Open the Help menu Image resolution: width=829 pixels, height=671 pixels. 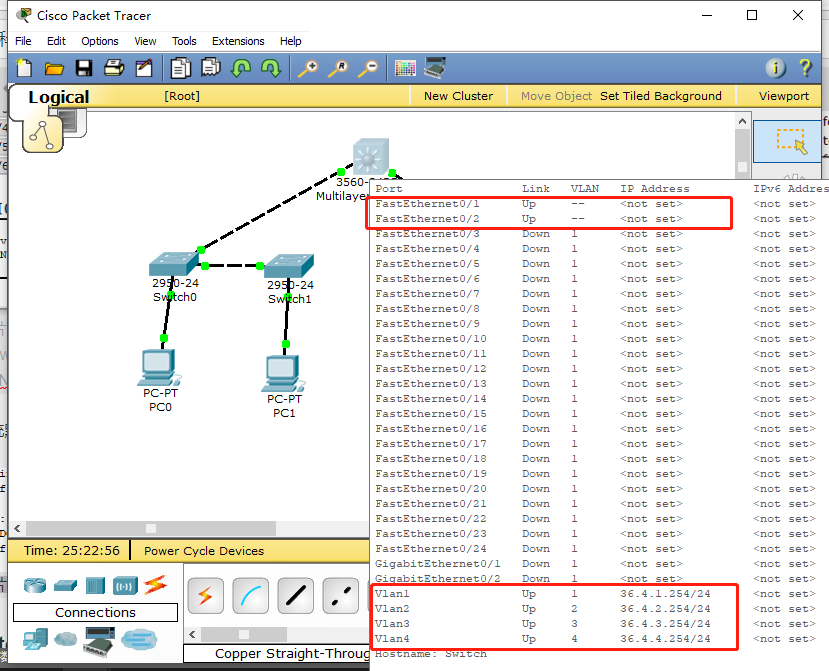pyautogui.click(x=290, y=41)
